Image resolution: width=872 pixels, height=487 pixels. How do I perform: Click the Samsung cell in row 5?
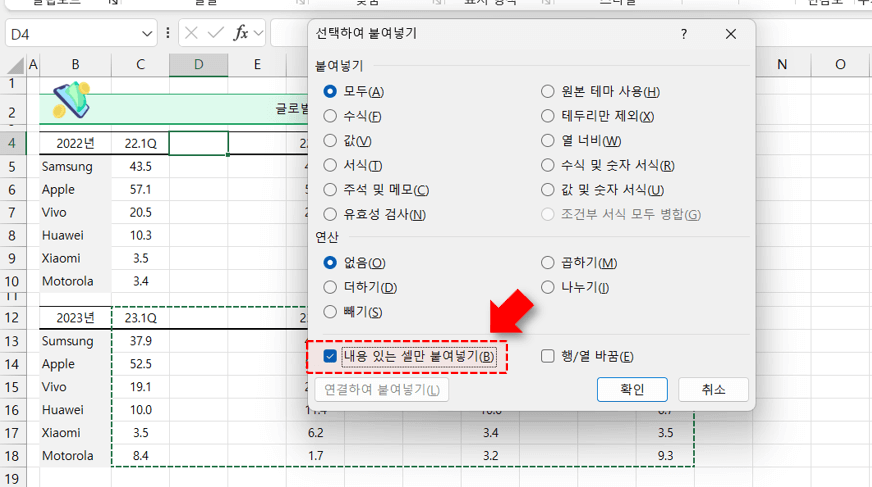(x=76, y=167)
